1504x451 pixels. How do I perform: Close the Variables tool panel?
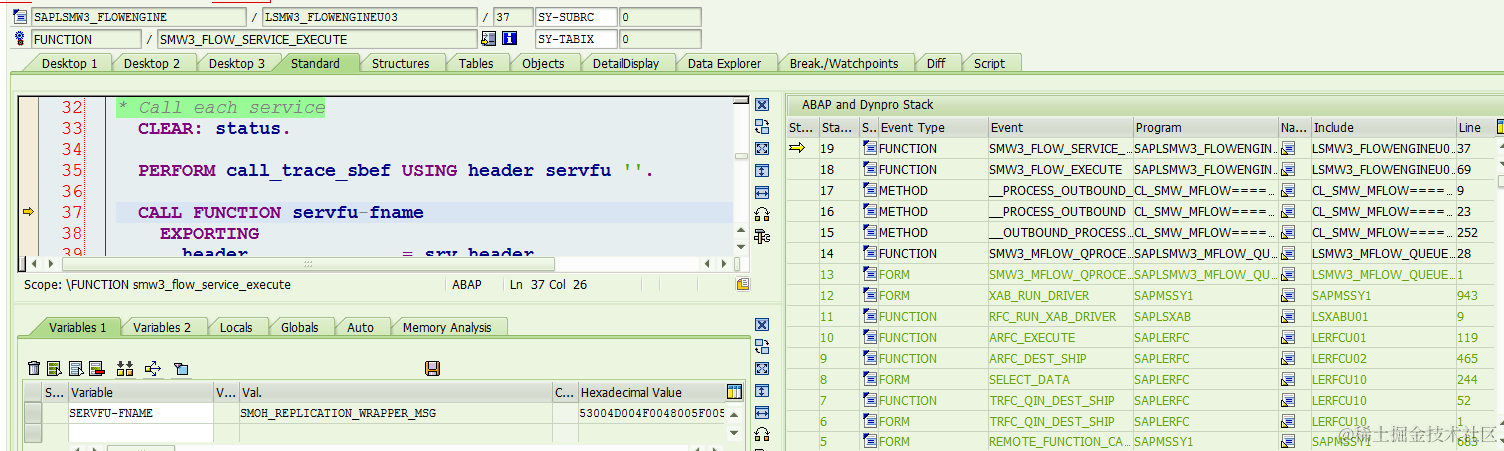click(x=762, y=325)
